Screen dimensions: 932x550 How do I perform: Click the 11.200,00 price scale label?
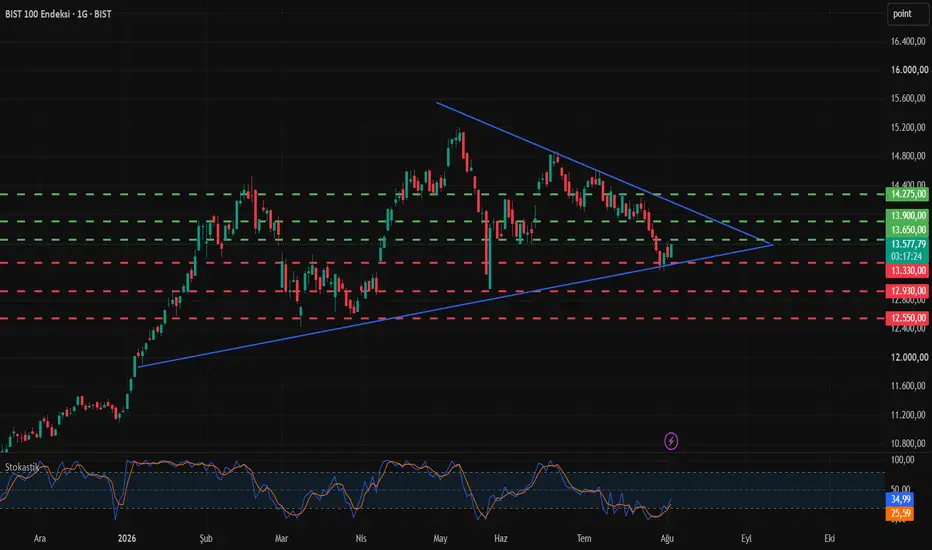coord(908,414)
